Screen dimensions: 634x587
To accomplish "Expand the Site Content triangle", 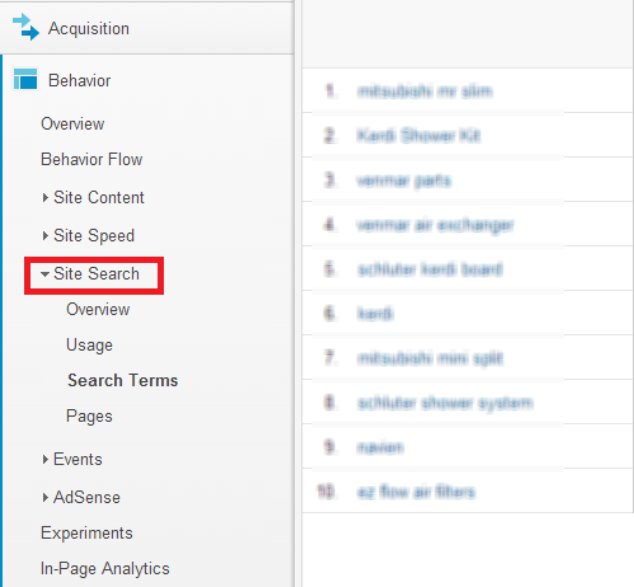I will (45, 197).
